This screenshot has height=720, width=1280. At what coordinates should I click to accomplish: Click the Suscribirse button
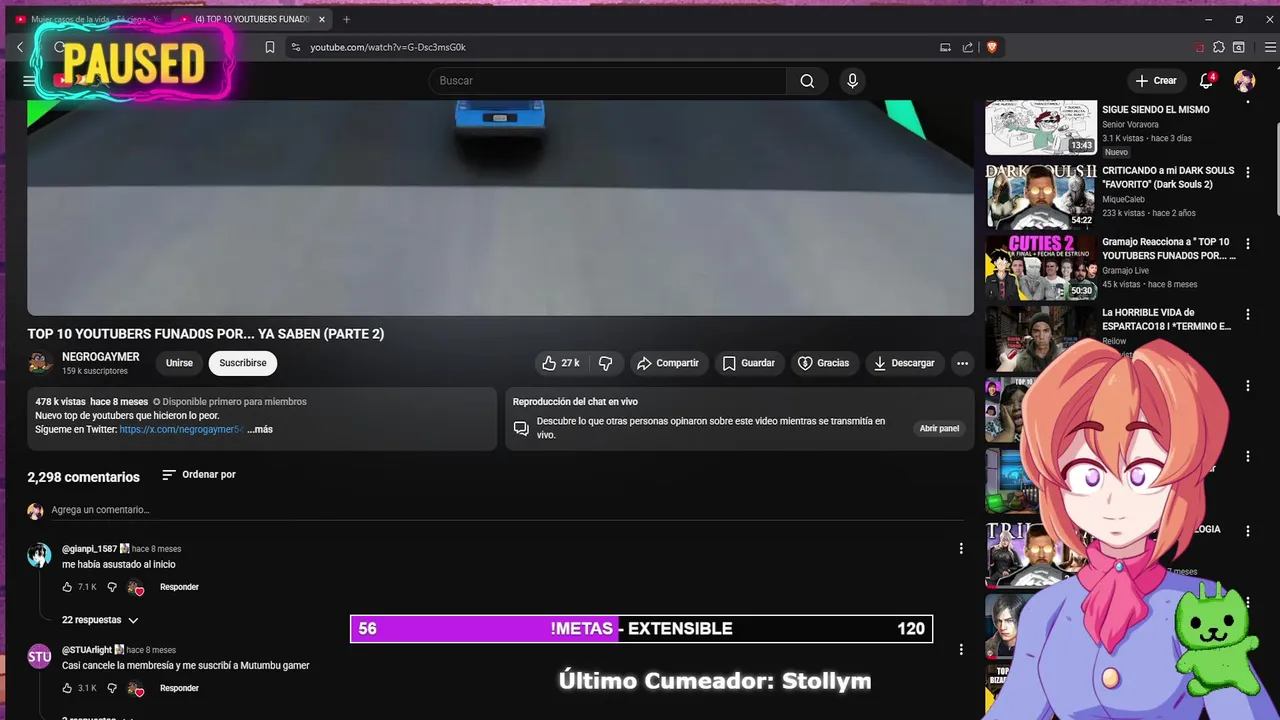[x=243, y=363]
